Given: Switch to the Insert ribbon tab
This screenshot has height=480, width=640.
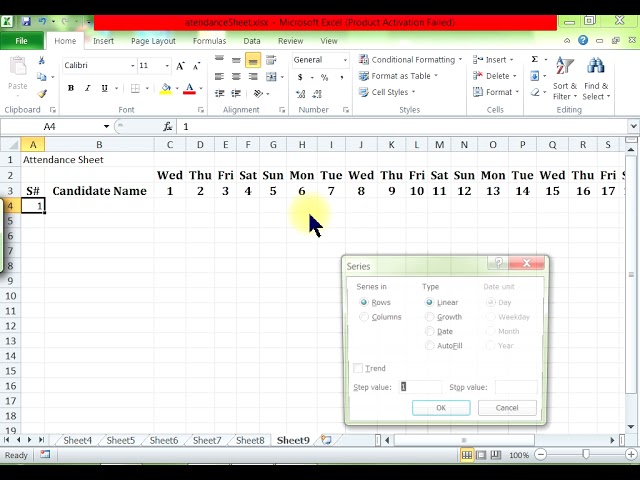Looking at the screenshot, I should 103,41.
